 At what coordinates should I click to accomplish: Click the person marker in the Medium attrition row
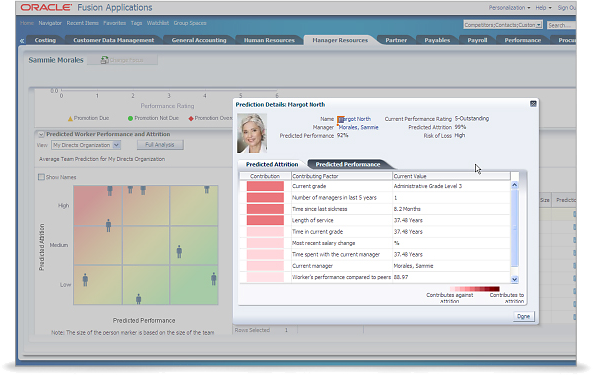point(179,251)
